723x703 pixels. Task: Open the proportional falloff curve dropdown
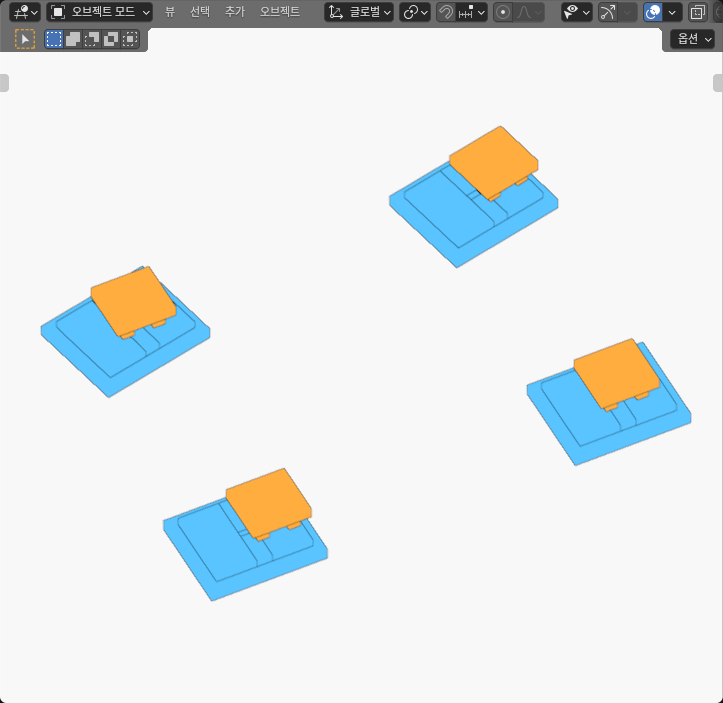[x=528, y=12]
